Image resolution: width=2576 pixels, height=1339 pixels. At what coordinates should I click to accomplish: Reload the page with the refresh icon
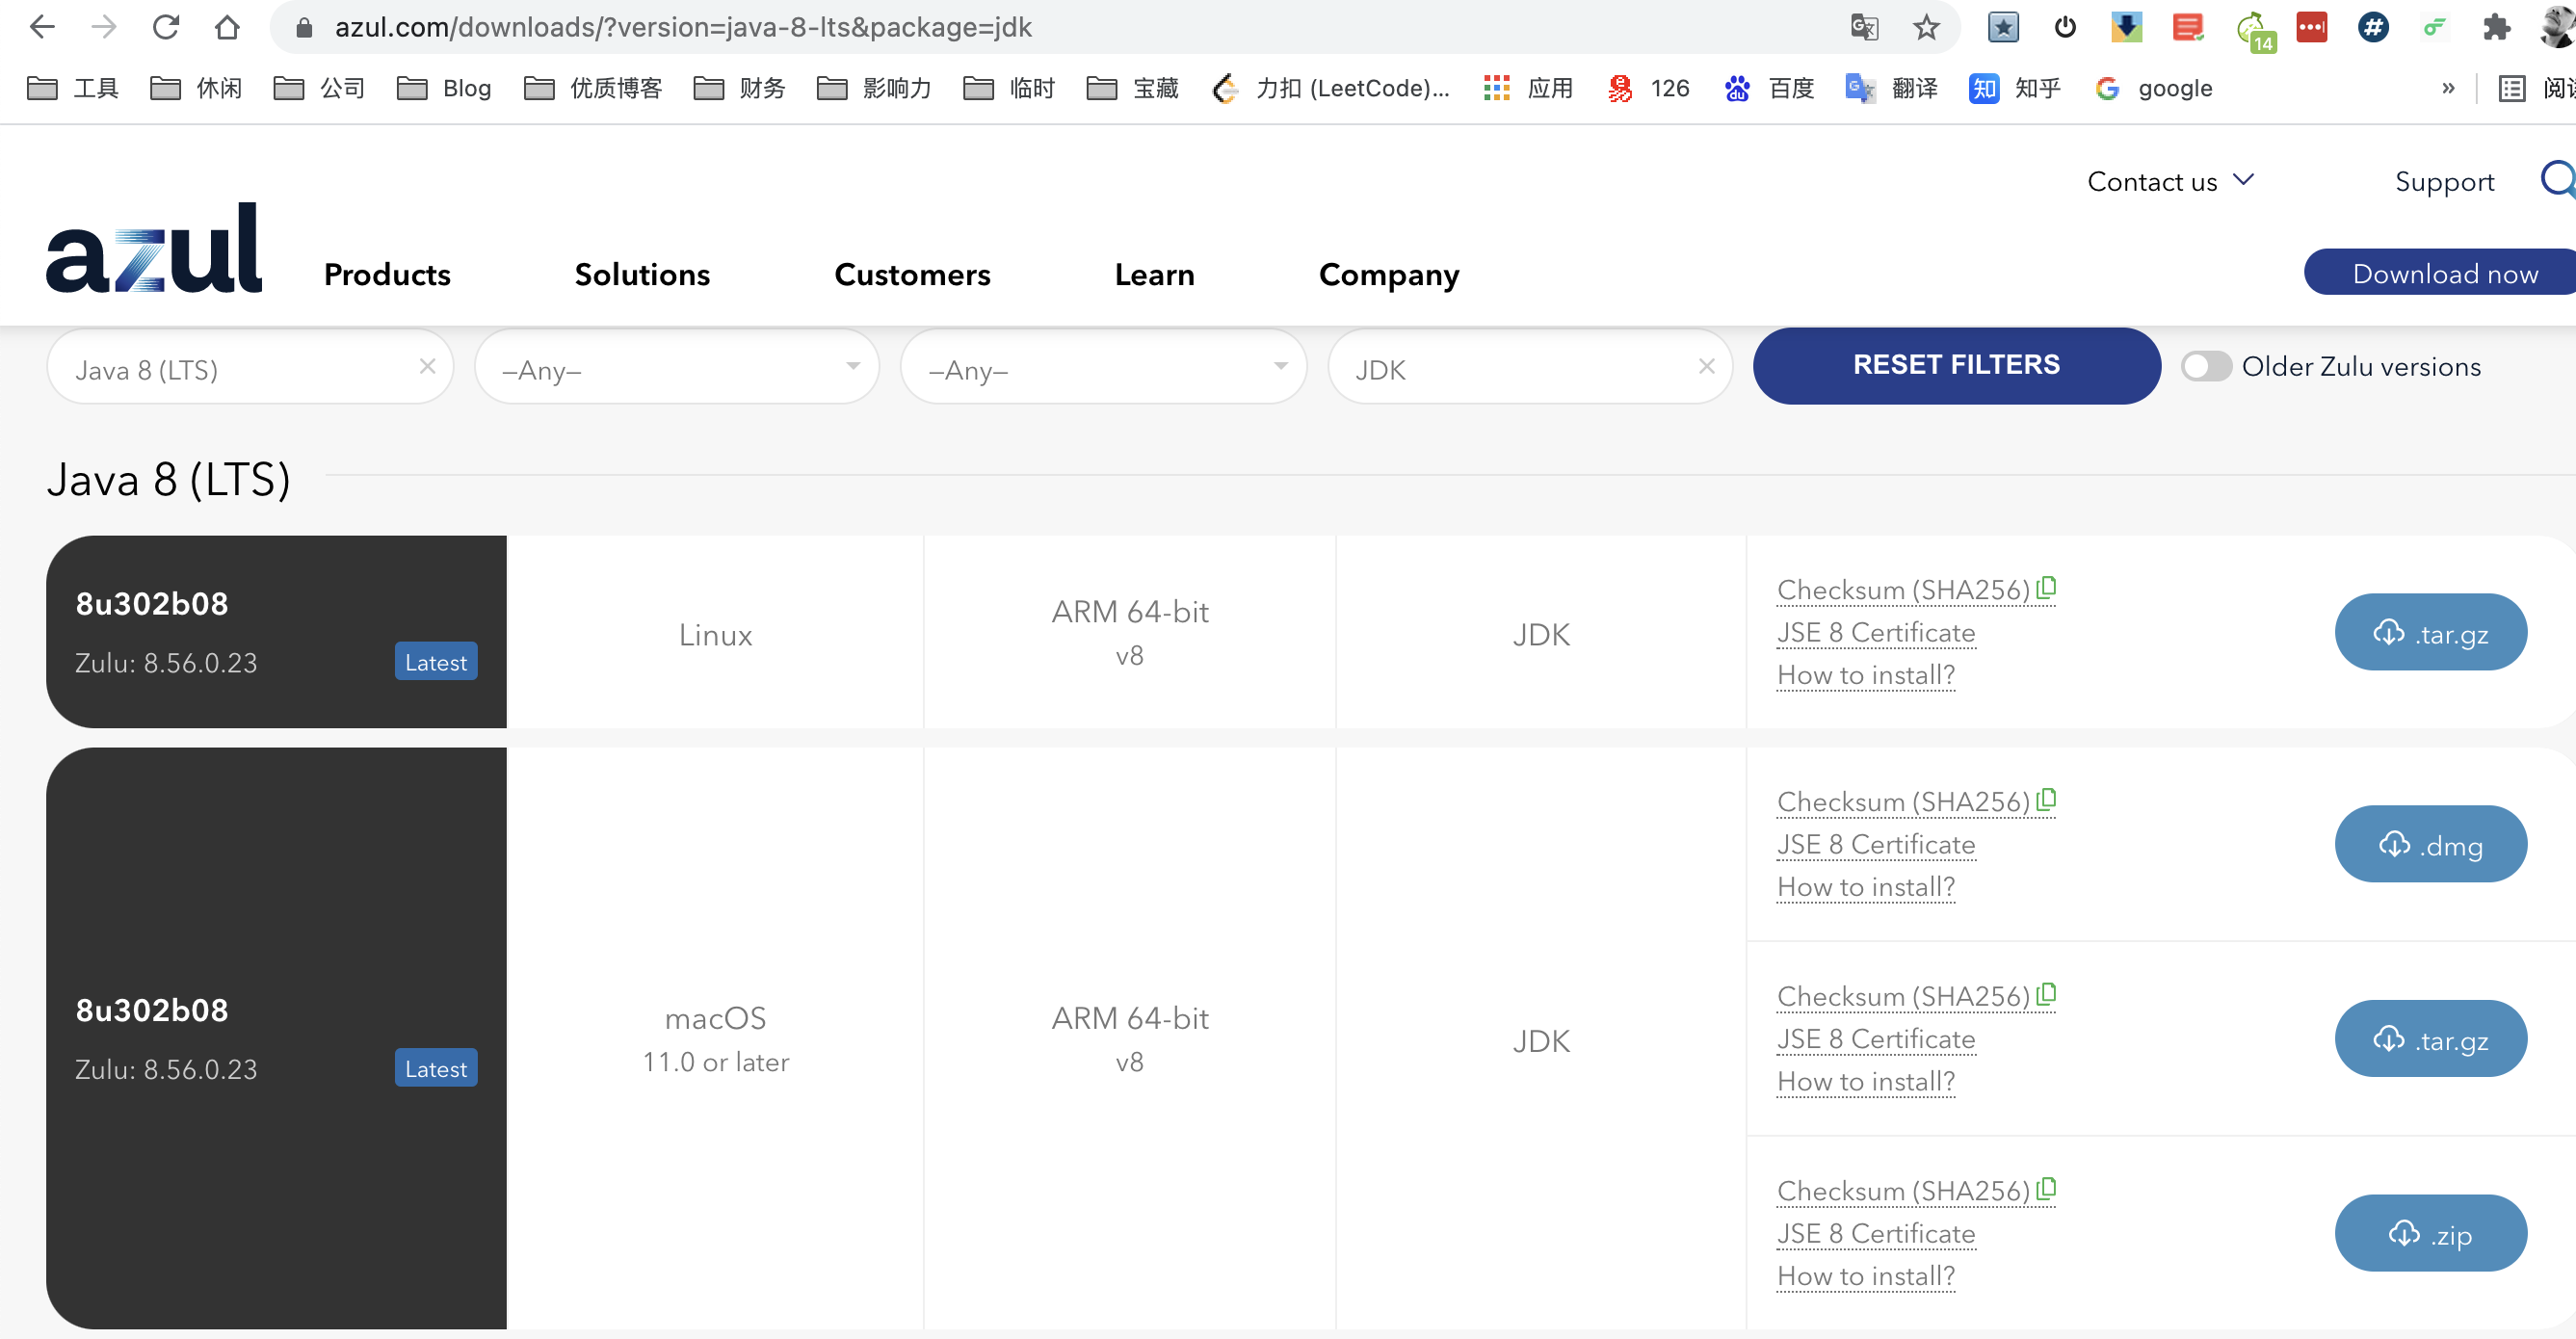[166, 27]
